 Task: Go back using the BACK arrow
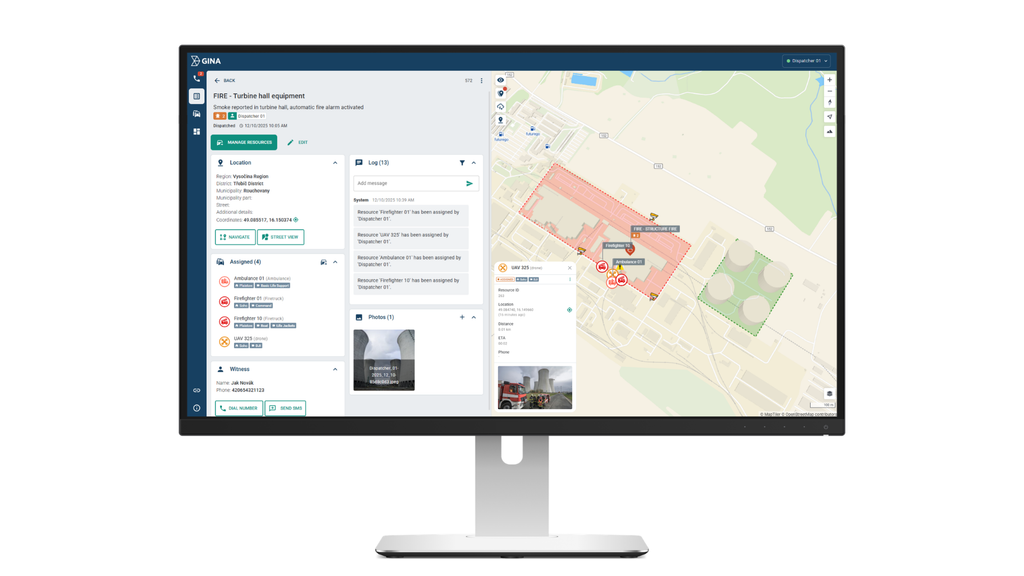(225, 80)
